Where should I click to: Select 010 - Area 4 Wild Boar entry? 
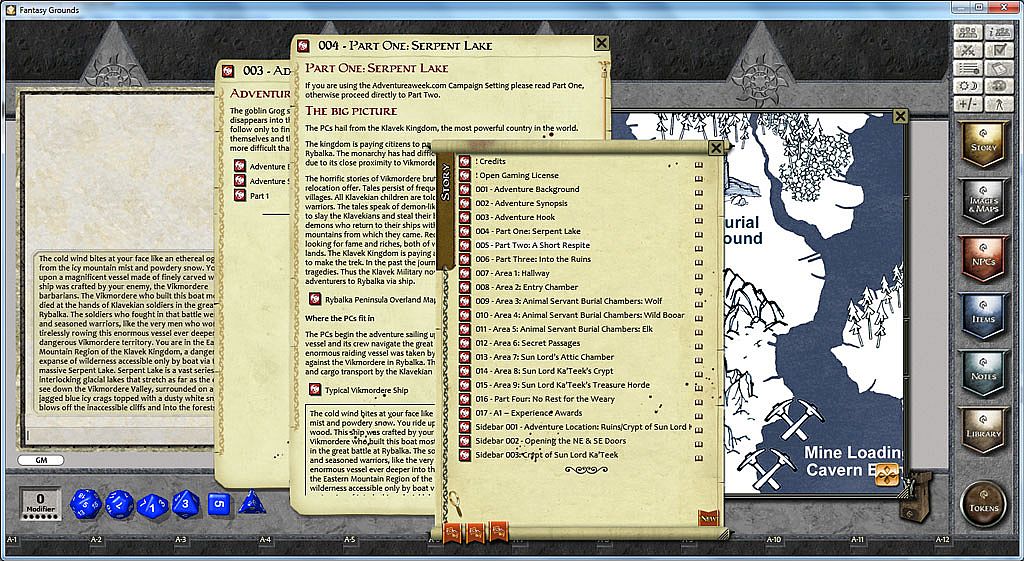click(579, 315)
